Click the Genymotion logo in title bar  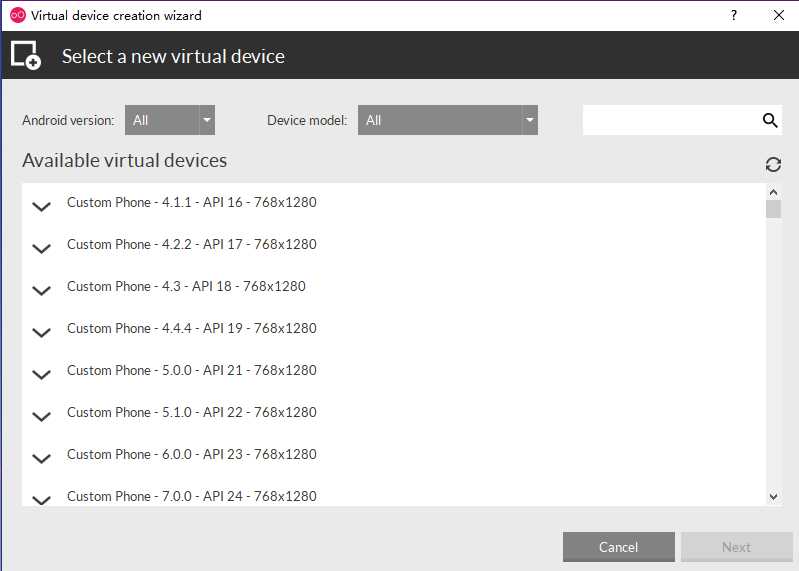[x=17, y=15]
